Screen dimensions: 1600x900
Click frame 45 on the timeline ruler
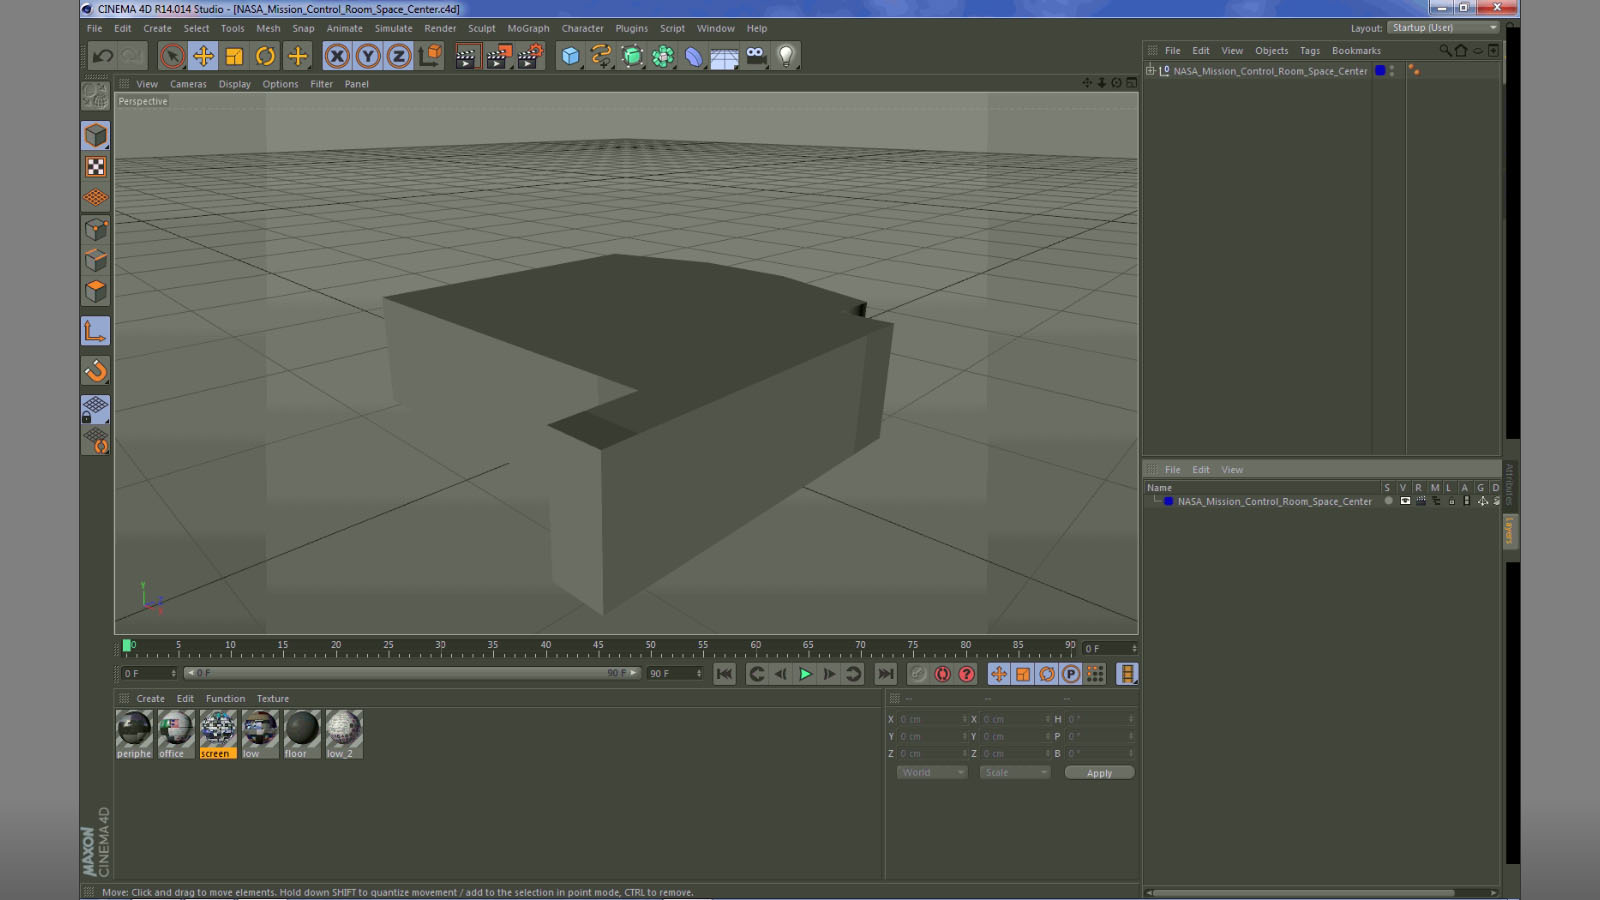598,647
